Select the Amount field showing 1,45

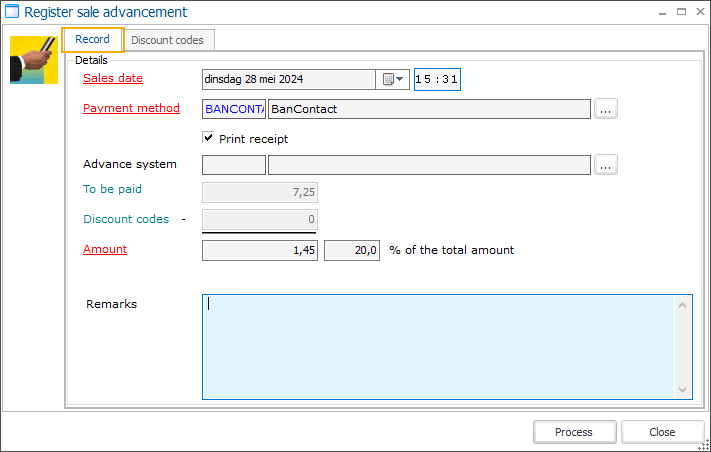pyautogui.click(x=260, y=250)
